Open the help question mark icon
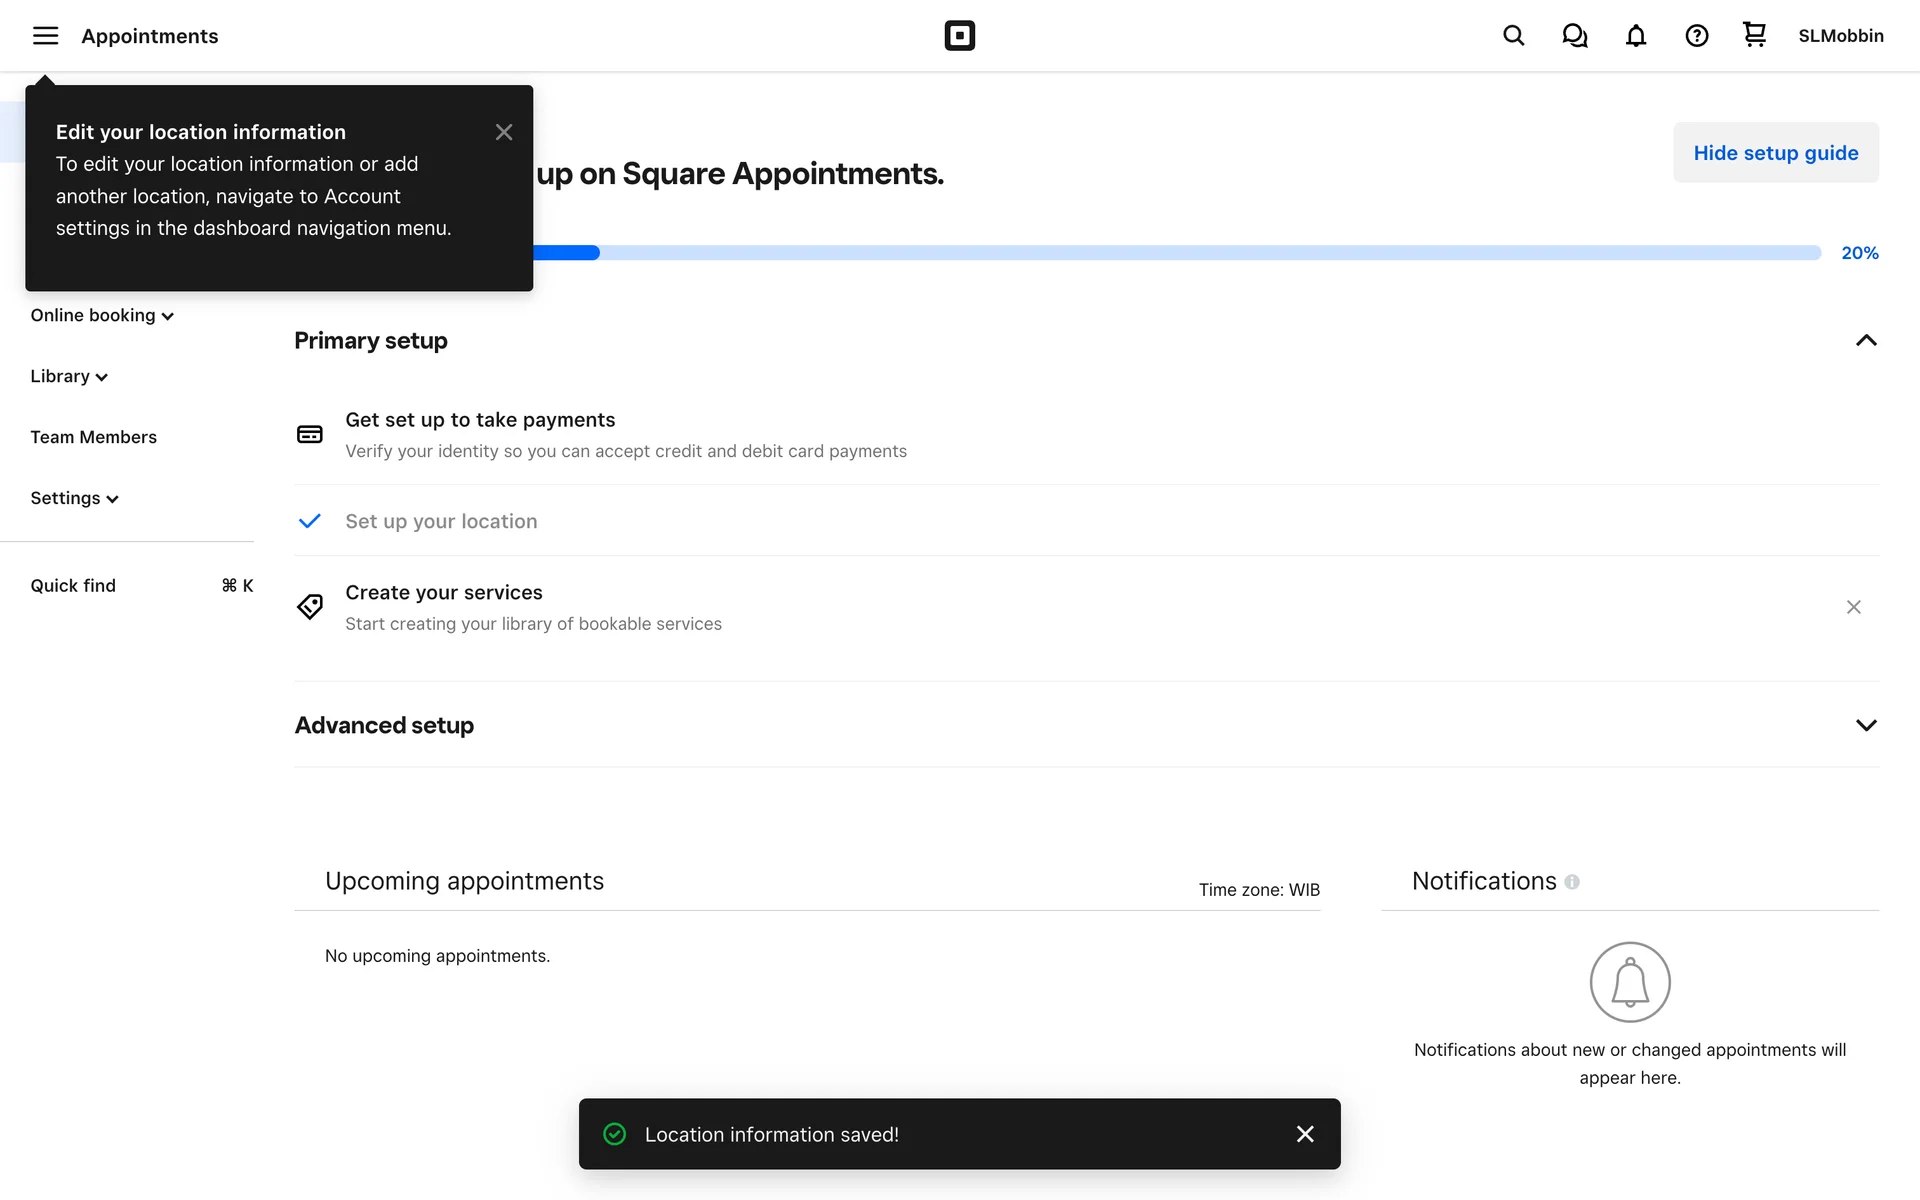Viewport: 1920px width, 1200px height. [x=1696, y=36]
